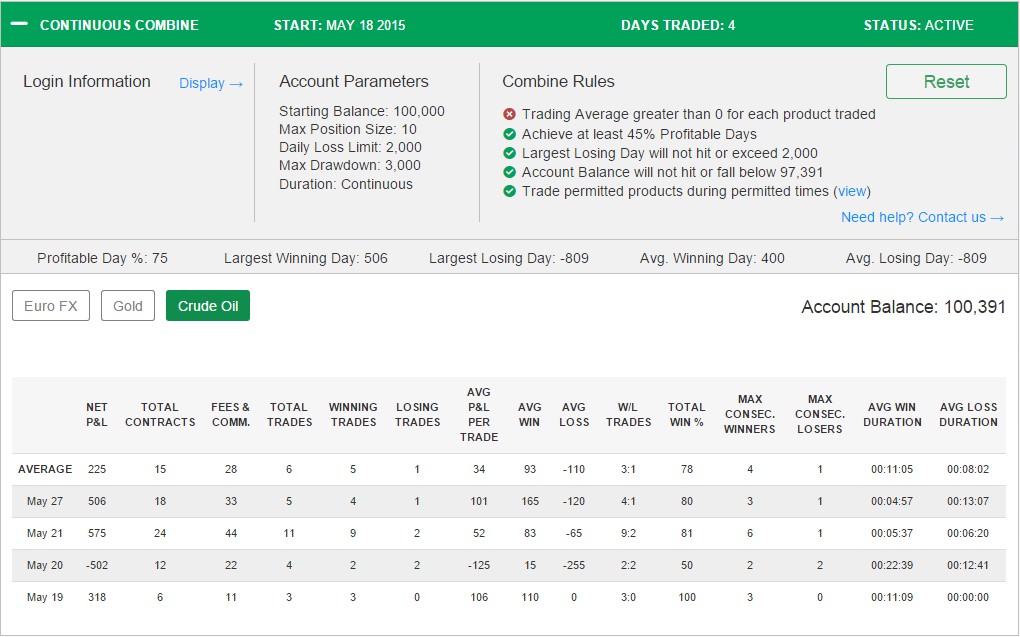
Task: Click the Reset button
Action: point(946,81)
